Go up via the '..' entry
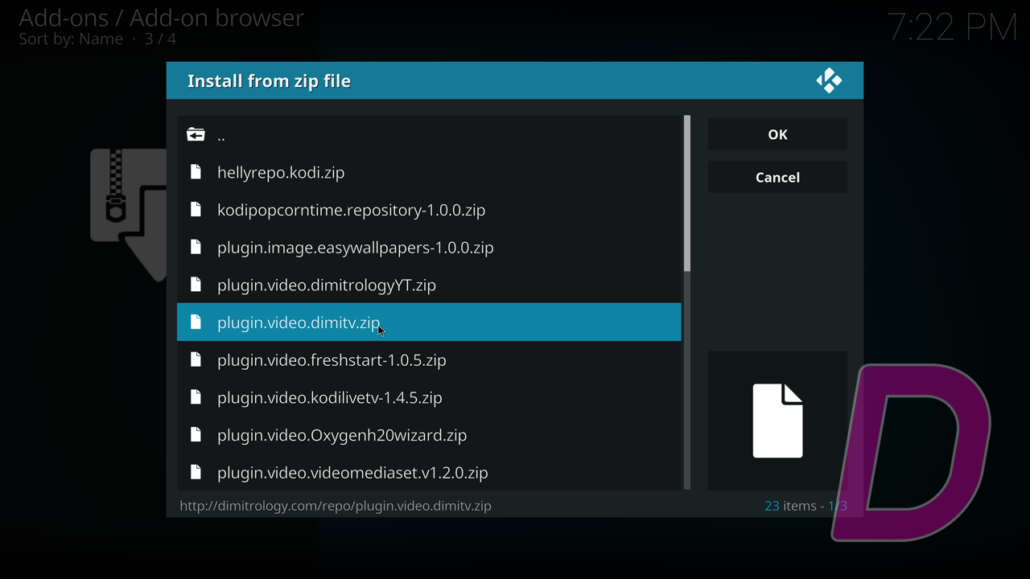The image size is (1030, 579). pyautogui.click(x=221, y=136)
